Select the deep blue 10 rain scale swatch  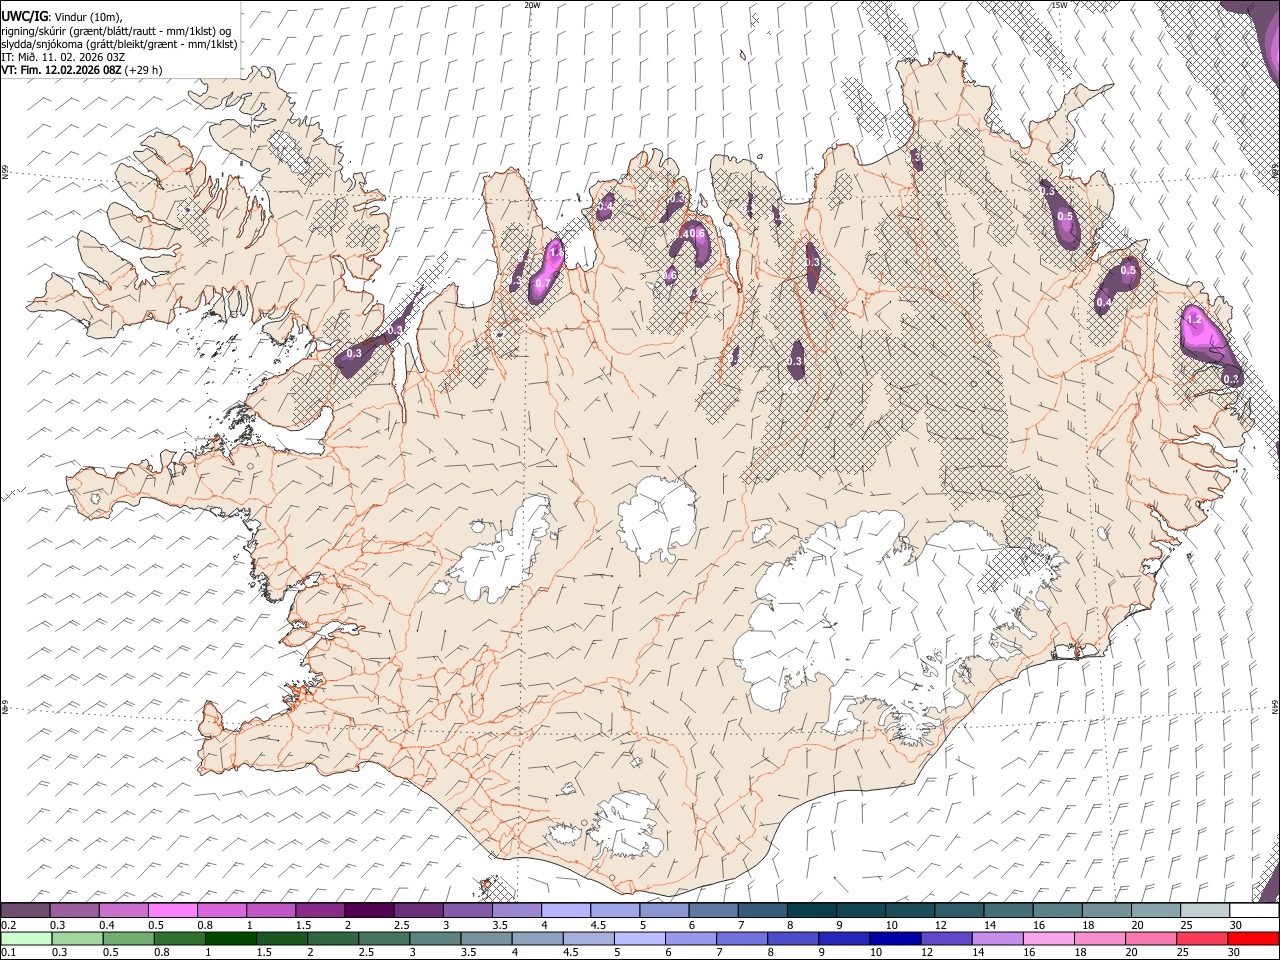(x=896, y=938)
